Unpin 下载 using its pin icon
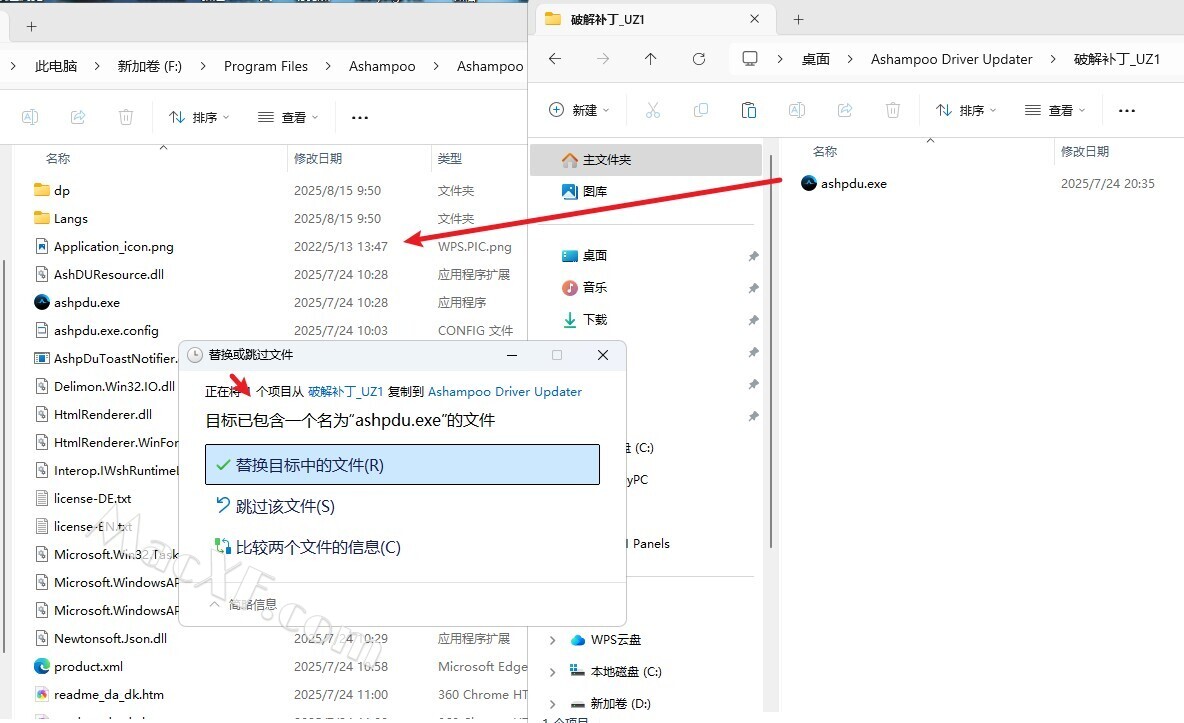 click(753, 320)
